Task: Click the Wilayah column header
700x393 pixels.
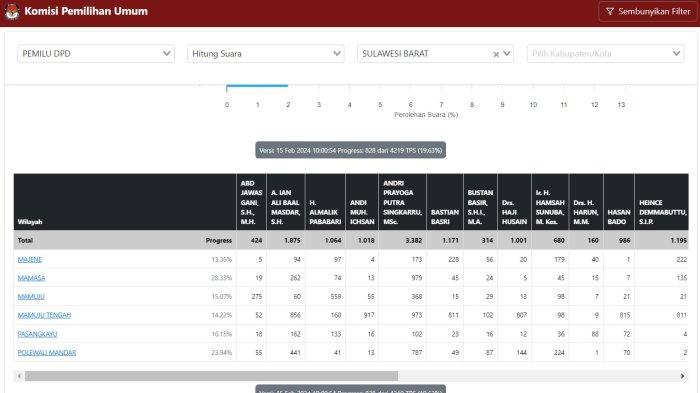Action: 29,222
